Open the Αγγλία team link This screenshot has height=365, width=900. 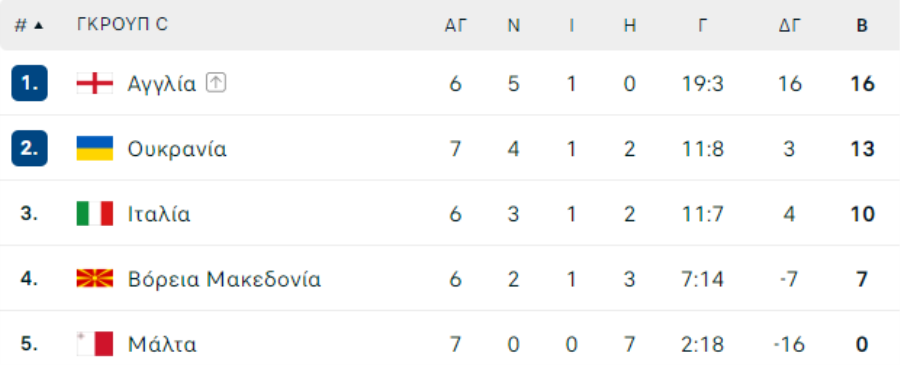click(x=162, y=84)
